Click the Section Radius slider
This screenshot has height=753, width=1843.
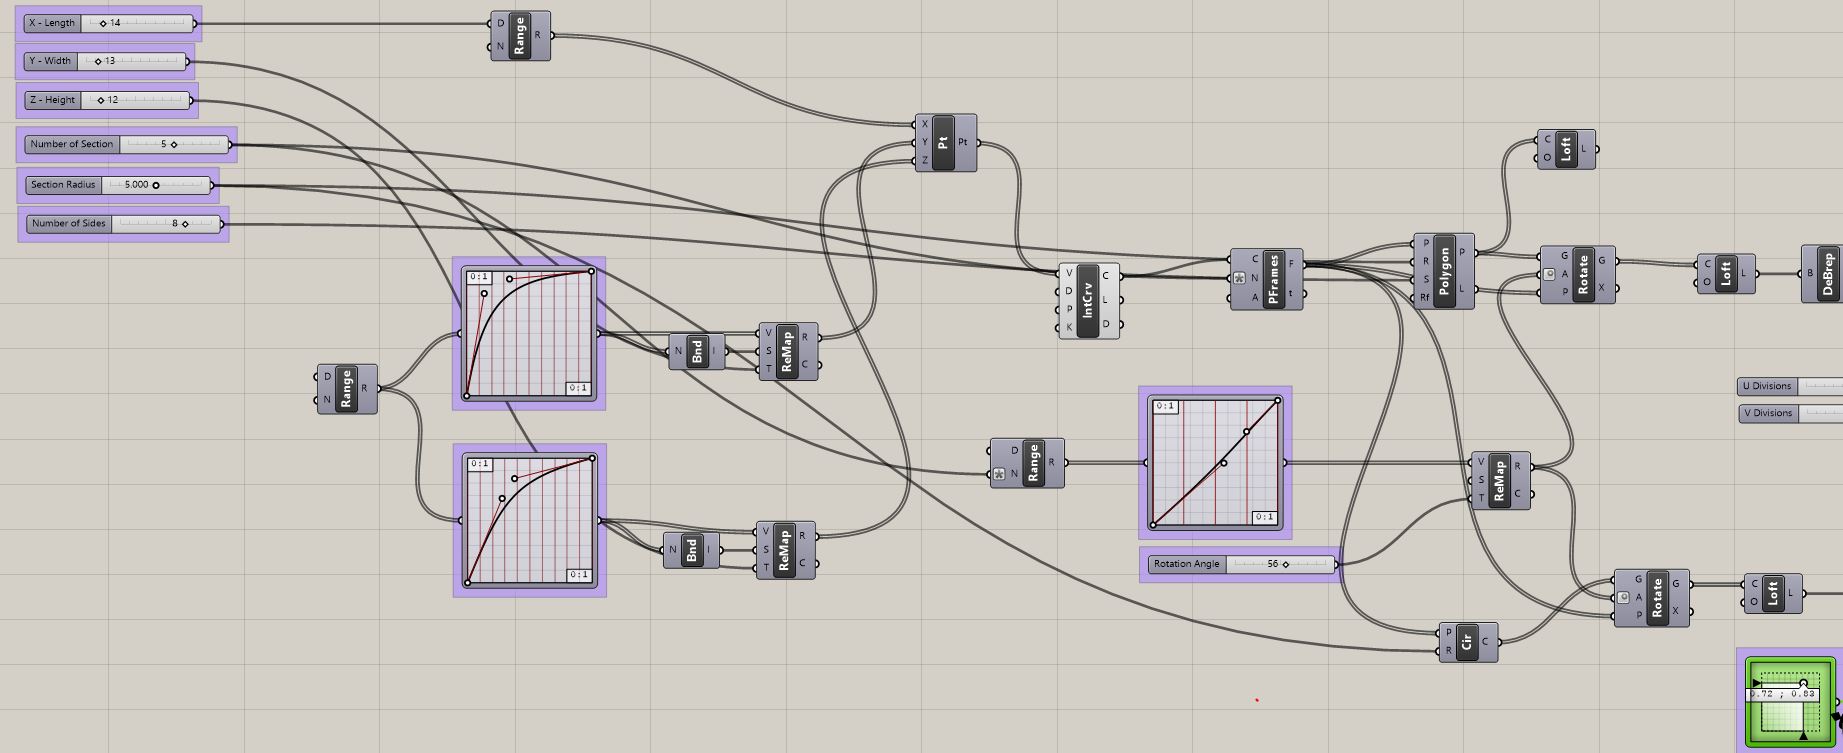point(119,185)
